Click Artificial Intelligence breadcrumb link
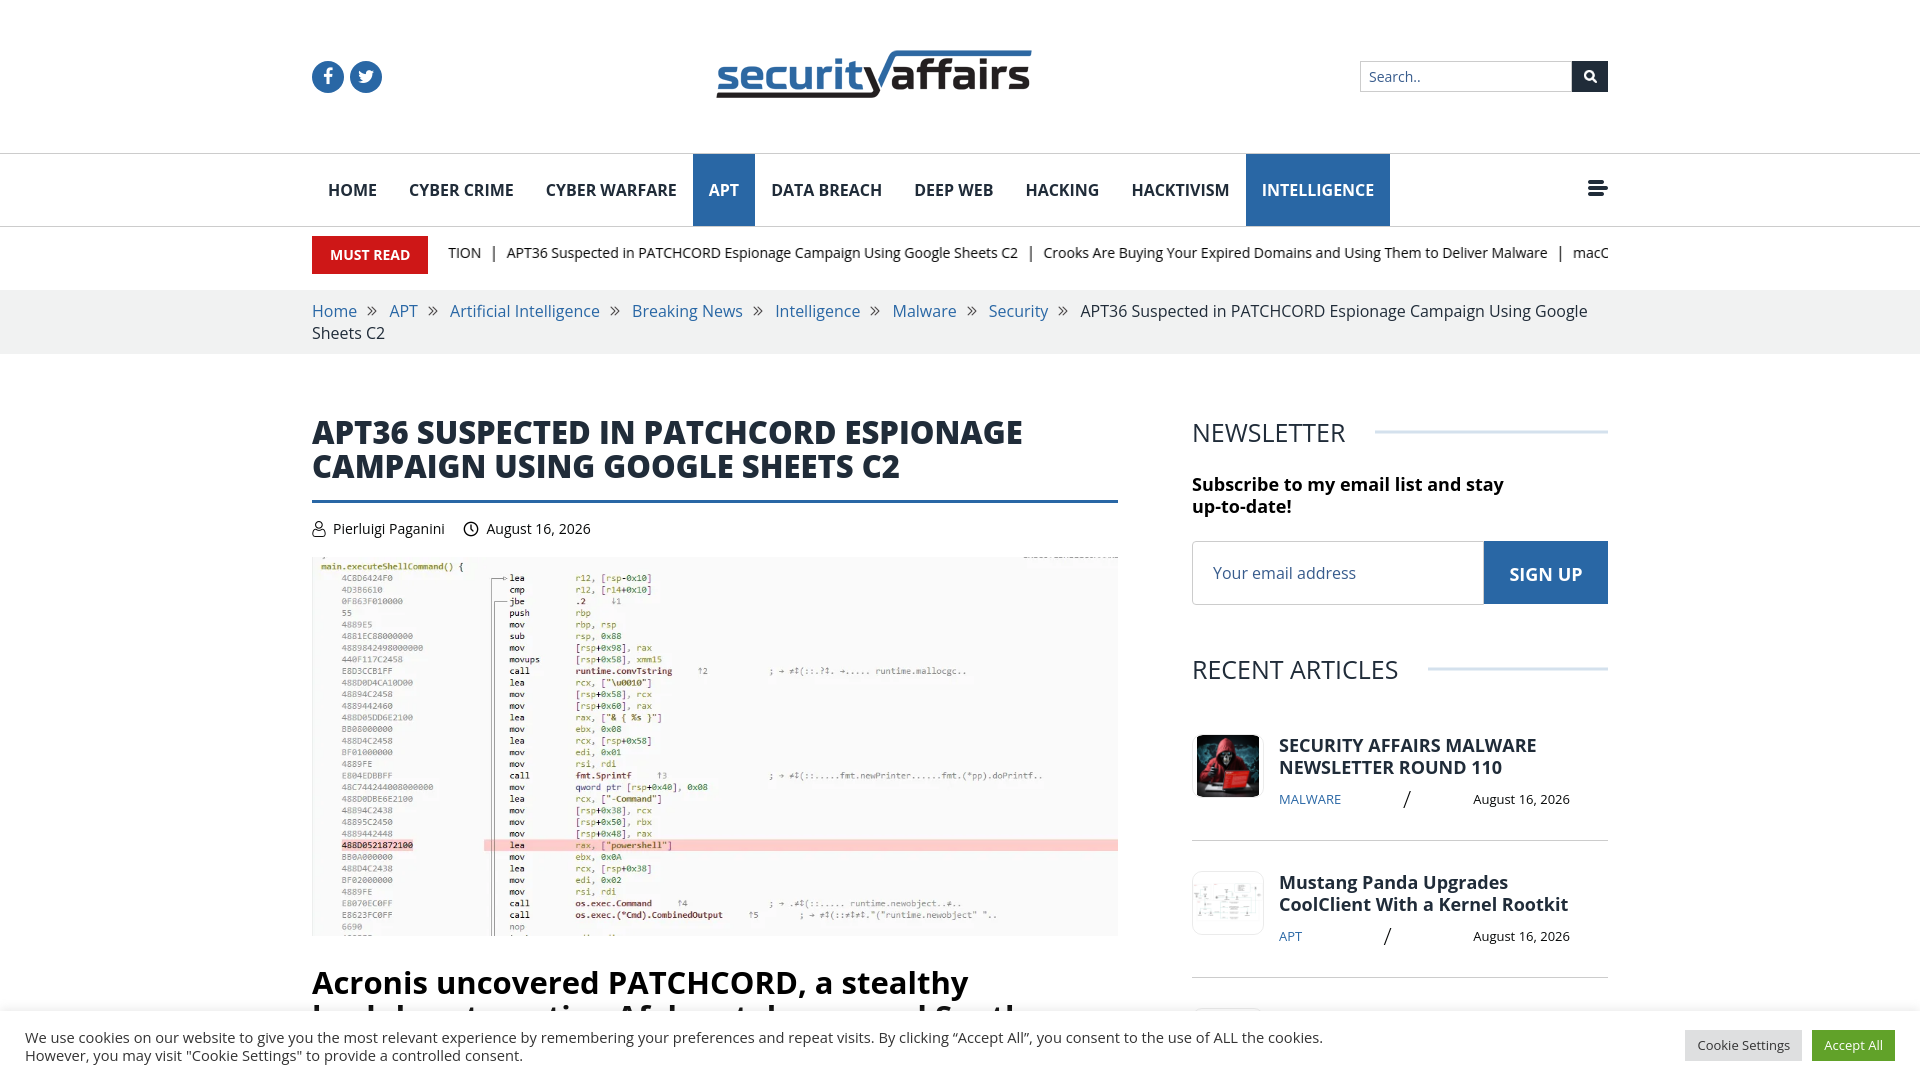The height and width of the screenshot is (1080, 1920). pos(525,311)
